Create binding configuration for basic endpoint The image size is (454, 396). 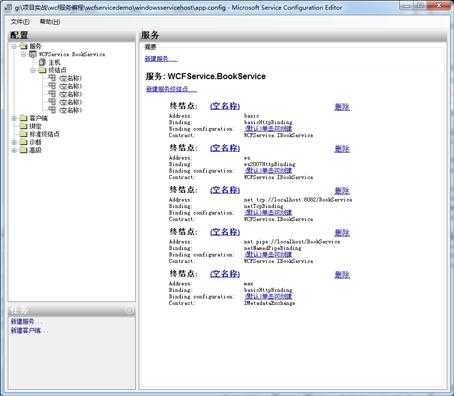tap(268, 129)
